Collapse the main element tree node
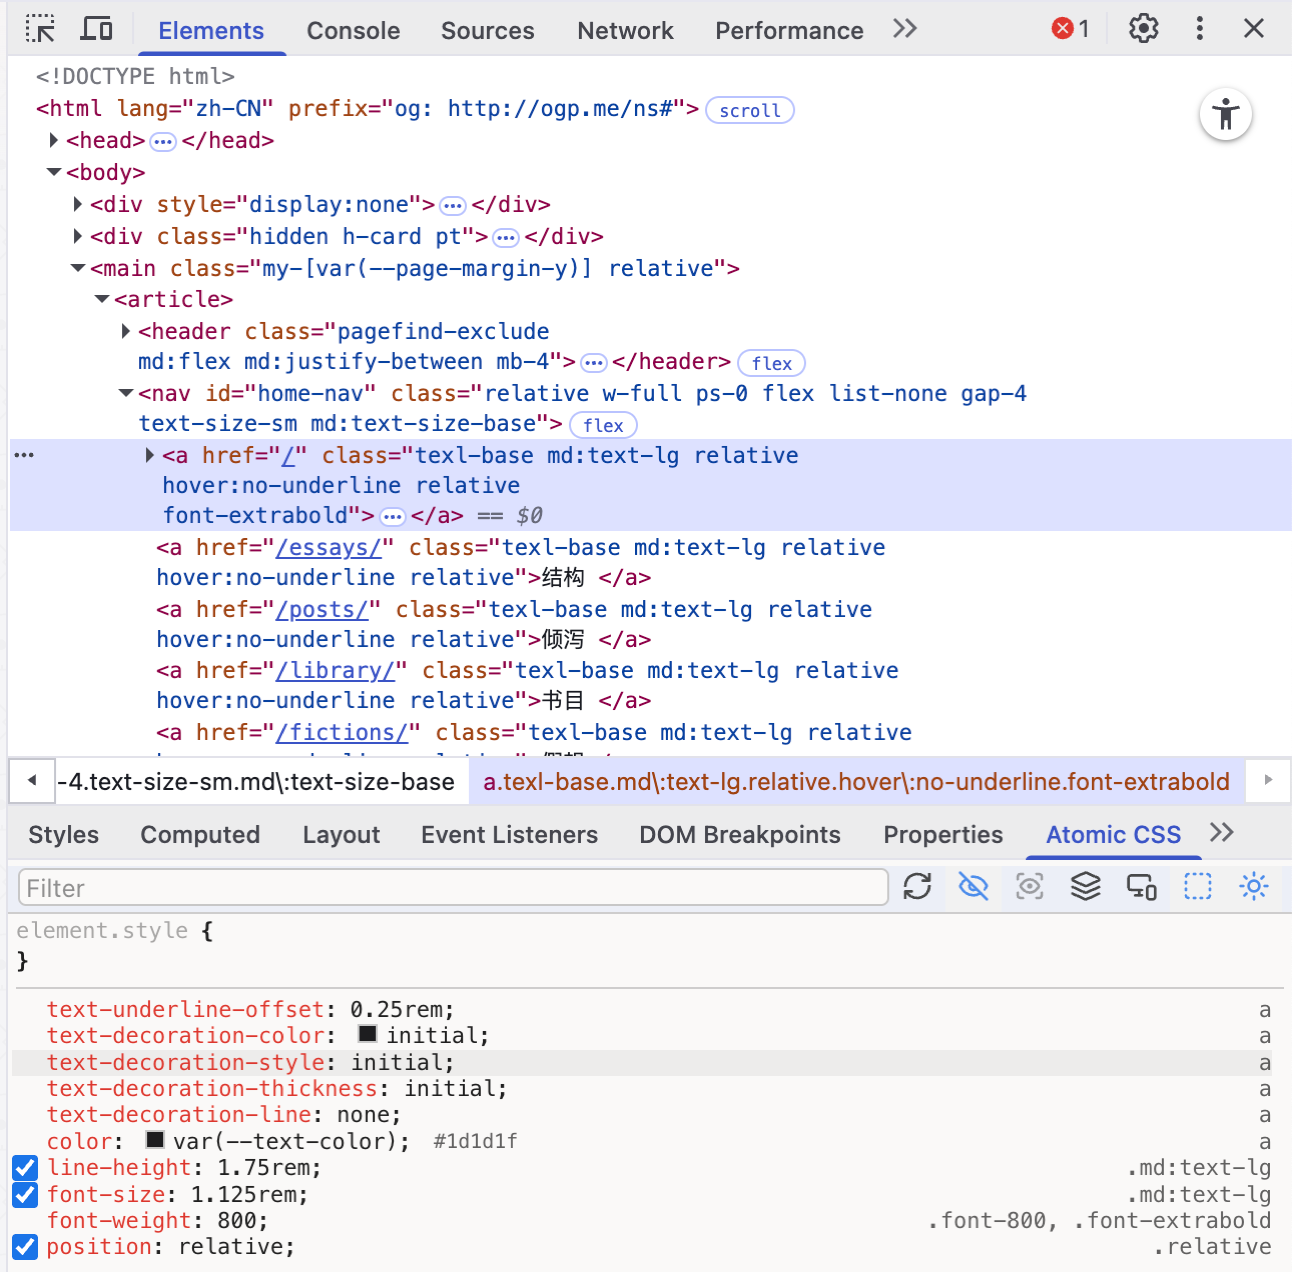 78,268
